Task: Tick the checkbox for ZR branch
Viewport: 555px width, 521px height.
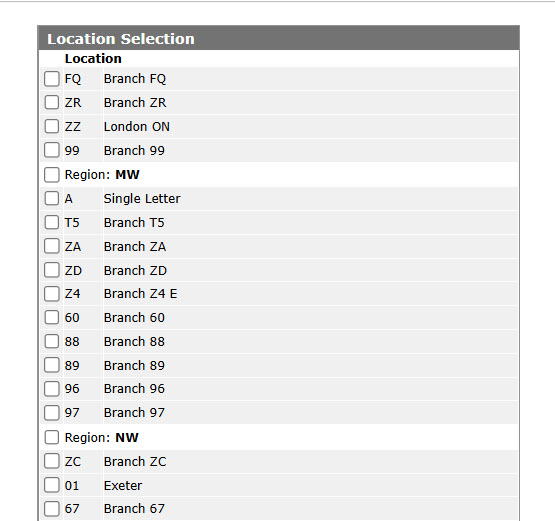Action: 52,103
